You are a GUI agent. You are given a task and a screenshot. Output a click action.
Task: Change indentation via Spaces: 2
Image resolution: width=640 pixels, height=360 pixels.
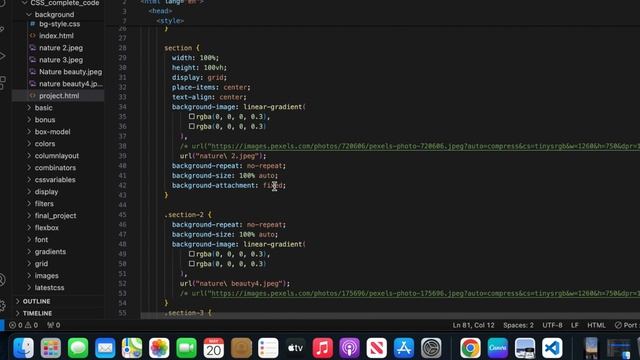pyautogui.click(x=518, y=325)
